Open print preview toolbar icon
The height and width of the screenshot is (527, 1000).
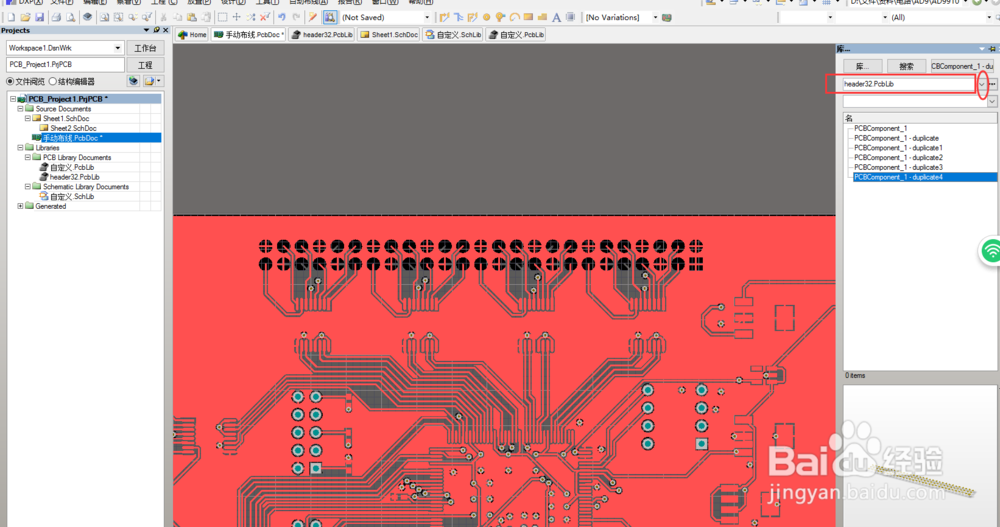click(x=70, y=17)
